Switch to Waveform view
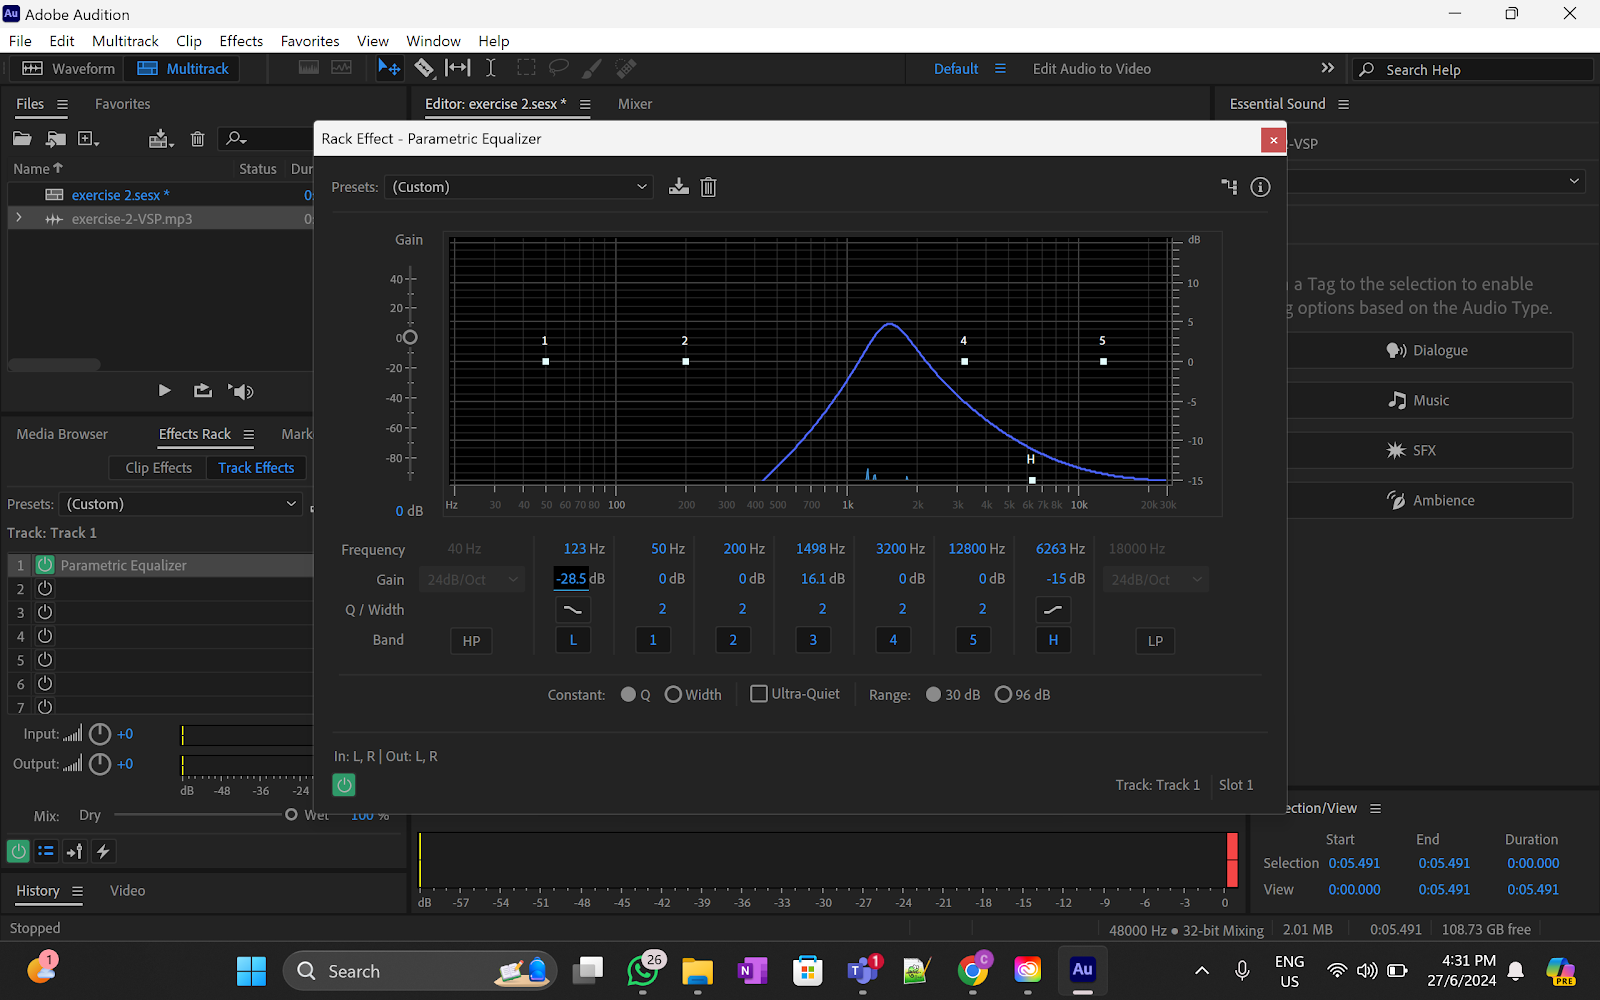1600x1000 pixels. pyautogui.click(x=68, y=68)
